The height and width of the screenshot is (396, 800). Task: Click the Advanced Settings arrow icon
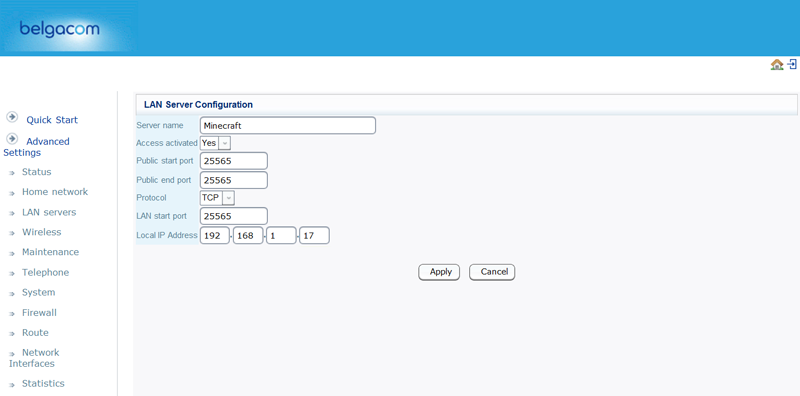(x=12, y=138)
